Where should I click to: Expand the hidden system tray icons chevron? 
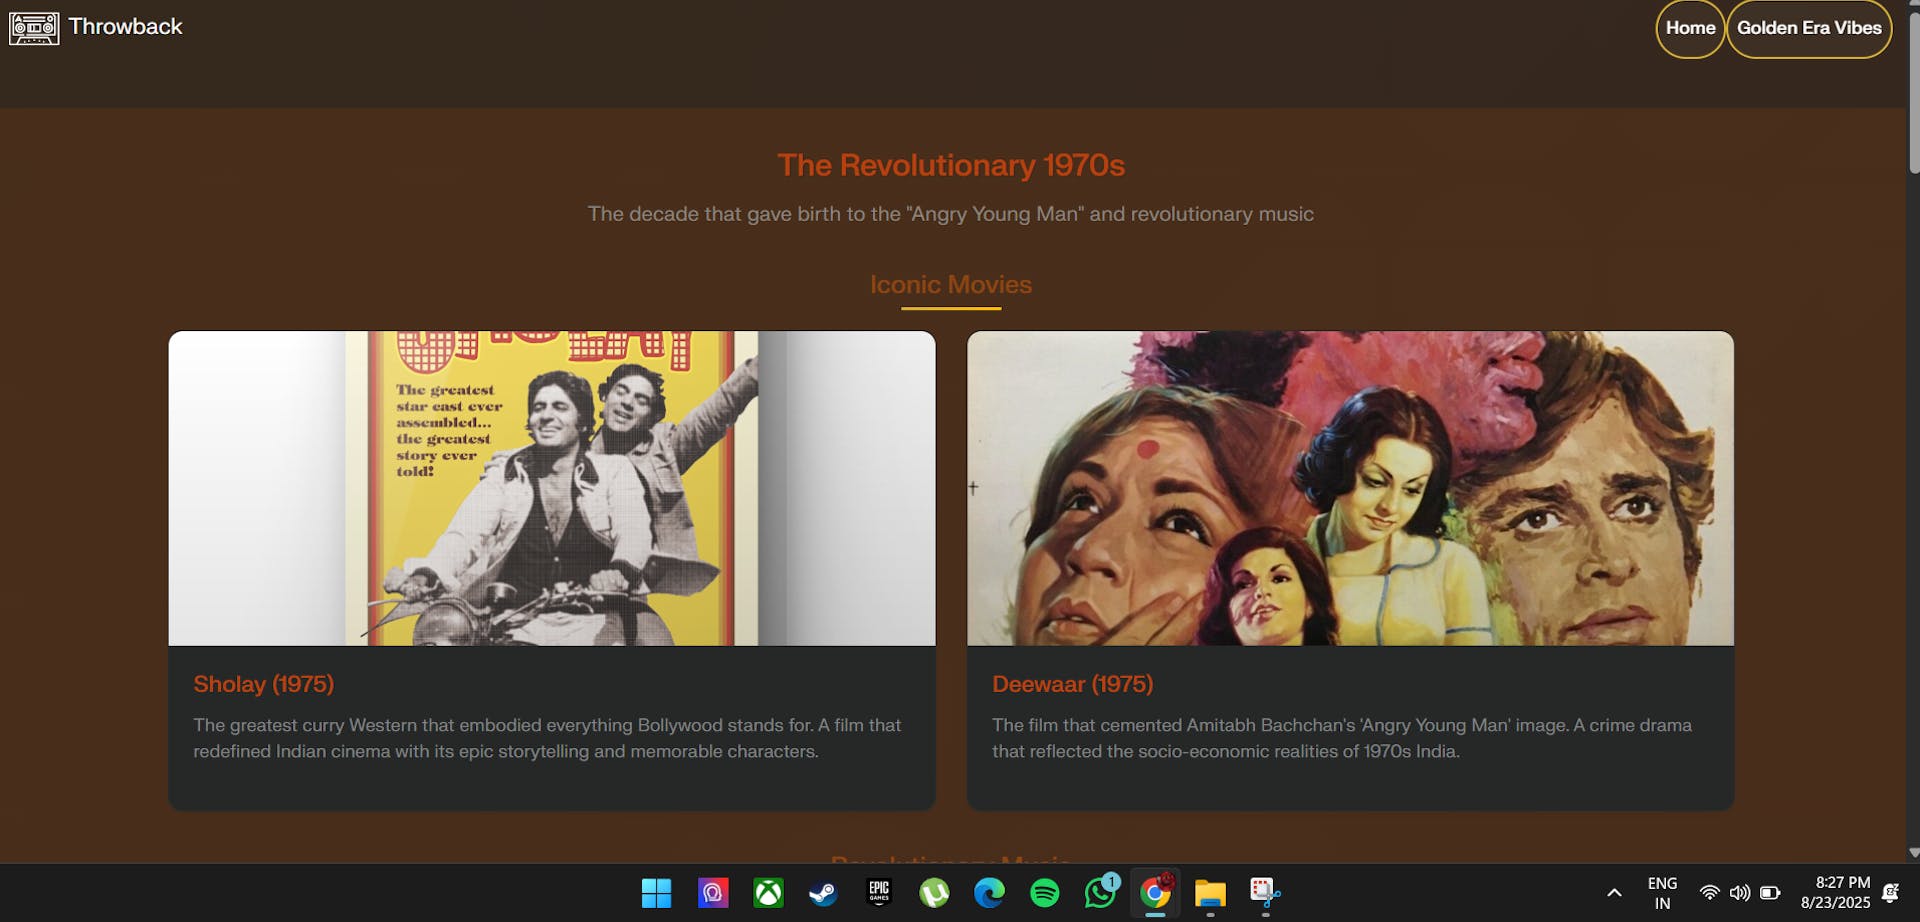tap(1614, 893)
